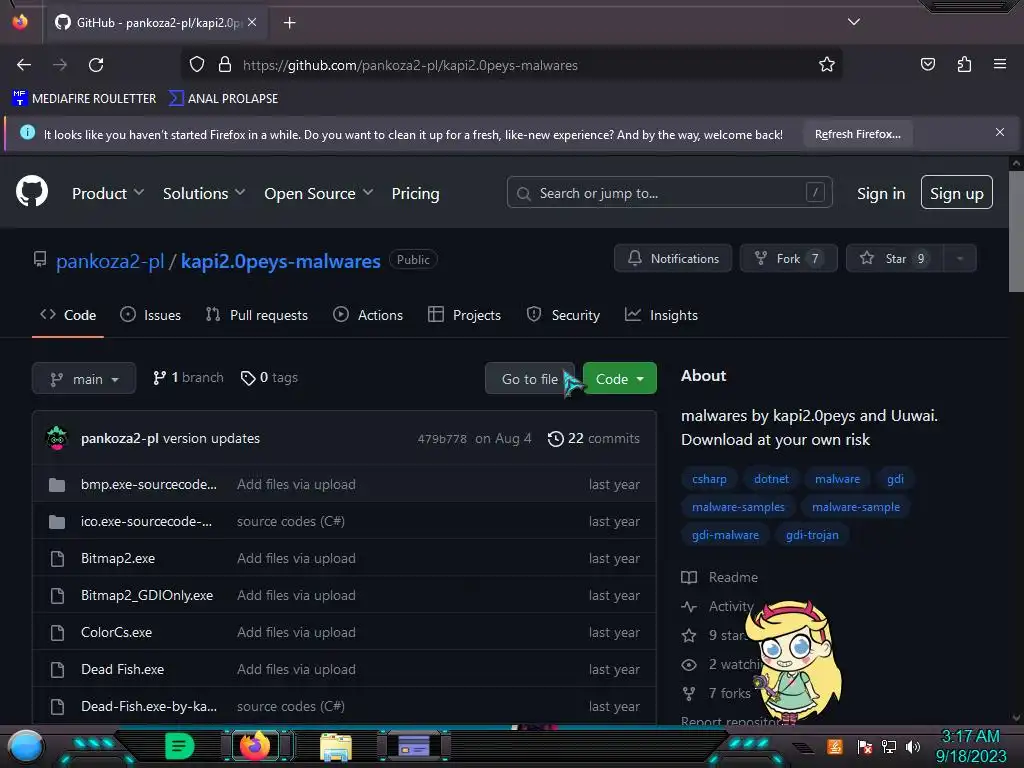Open the Firefox hamburger menu
The image size is (1024, 768).
(1000, 64)
